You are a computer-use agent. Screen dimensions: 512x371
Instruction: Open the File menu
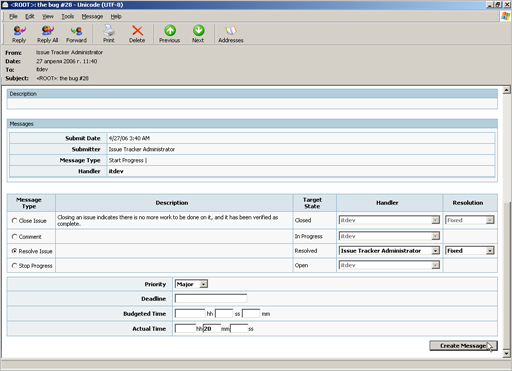coord(13,16)
